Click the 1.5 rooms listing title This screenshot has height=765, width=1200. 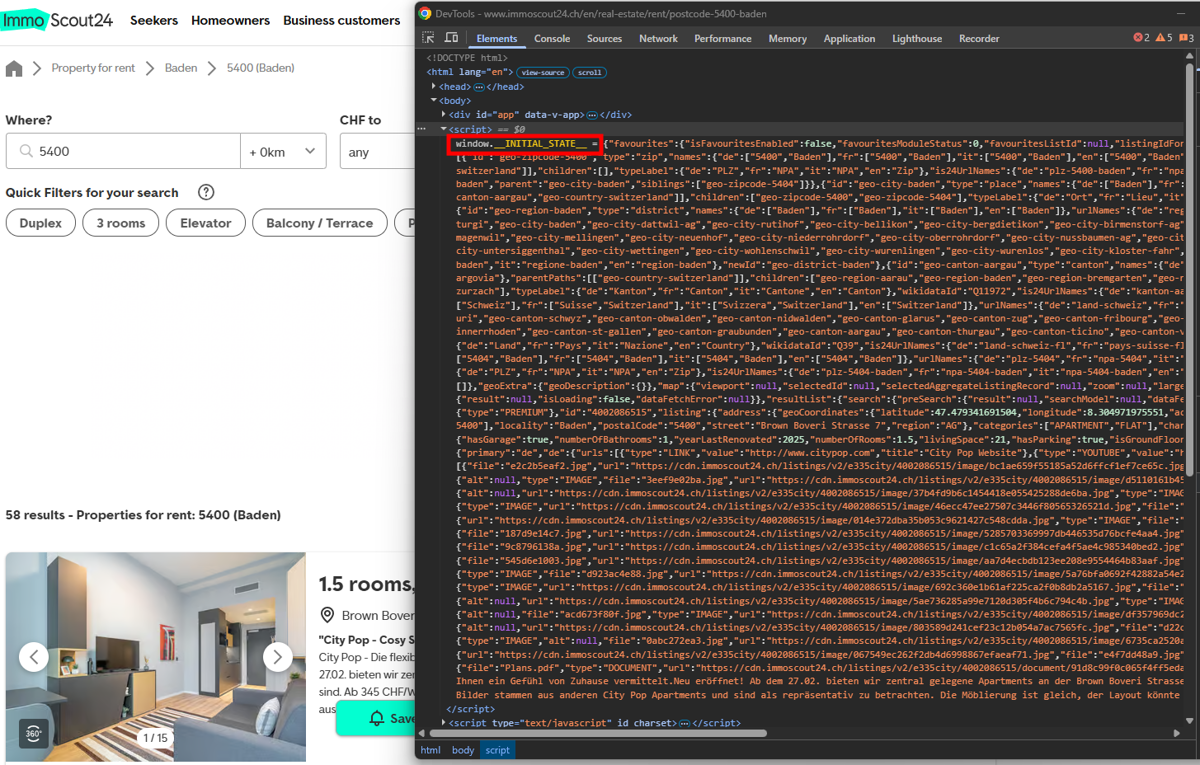(x=367, y=583)
